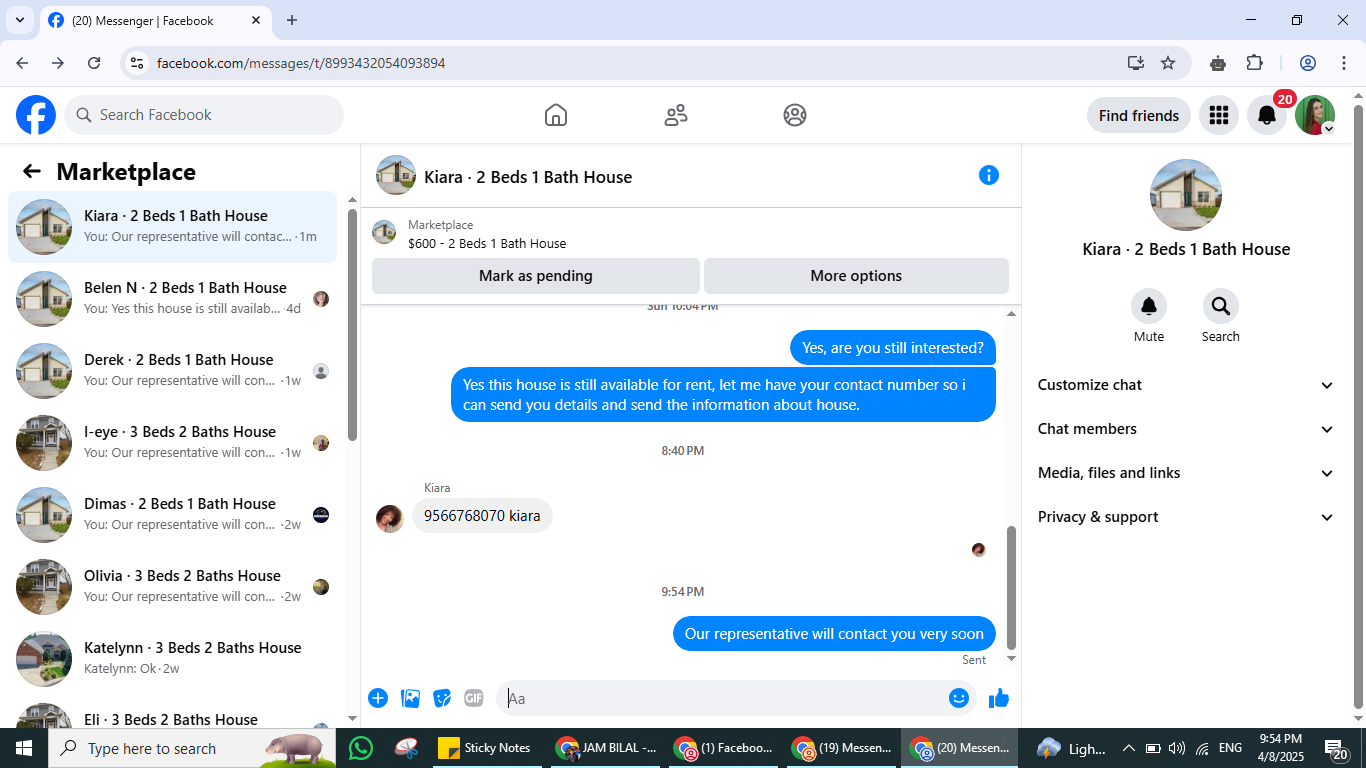The image size is (1366, 768).
Task: Open notifications bell with 20 badge
Action: 1267,115
